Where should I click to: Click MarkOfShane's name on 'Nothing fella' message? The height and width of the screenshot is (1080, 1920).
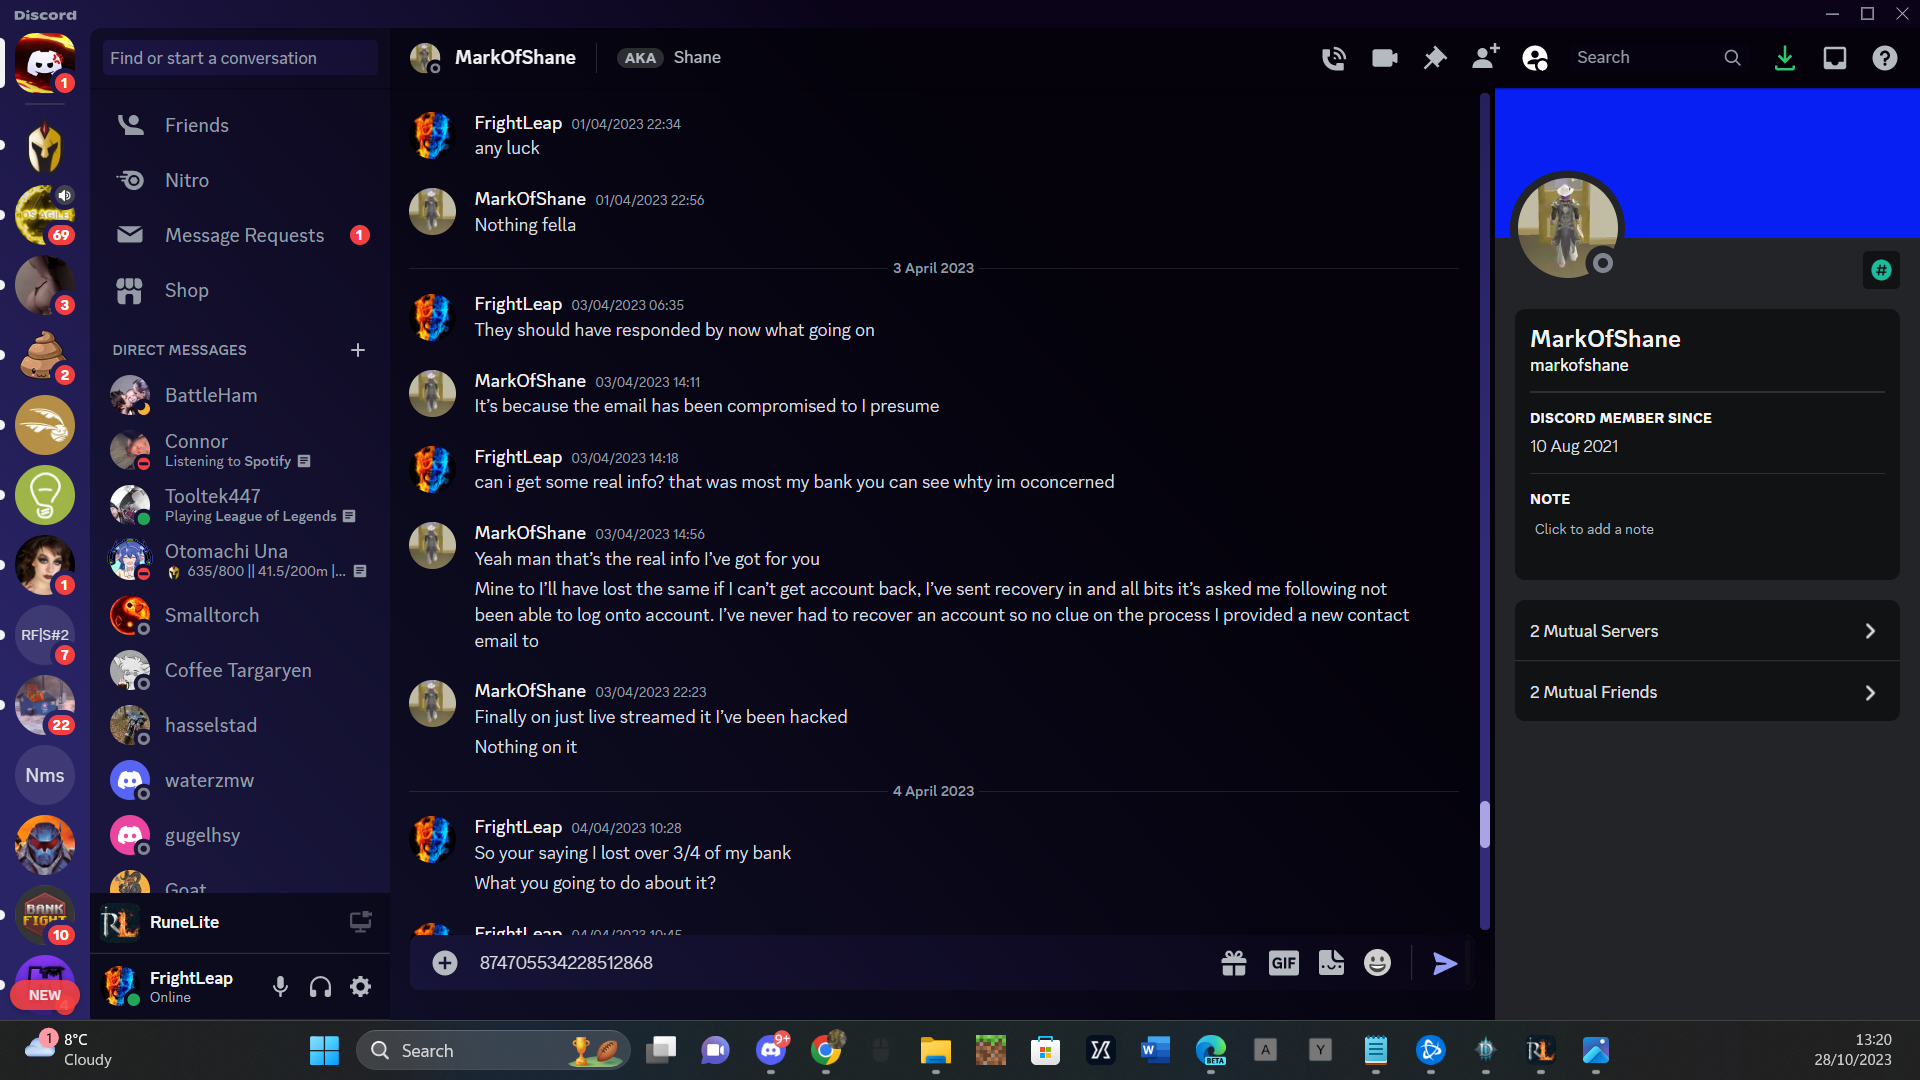click(530, 199)
